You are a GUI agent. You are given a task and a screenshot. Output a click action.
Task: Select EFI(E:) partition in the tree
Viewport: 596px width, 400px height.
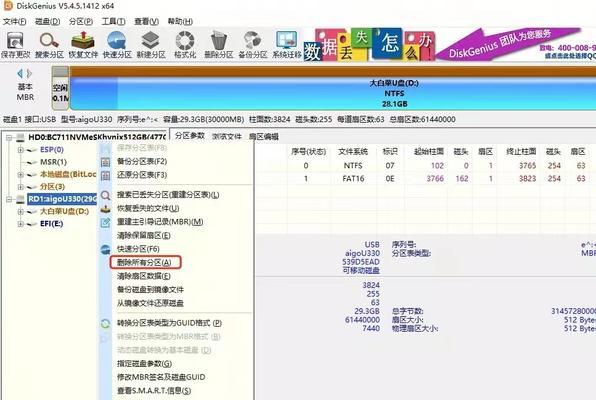pos(52,224)
